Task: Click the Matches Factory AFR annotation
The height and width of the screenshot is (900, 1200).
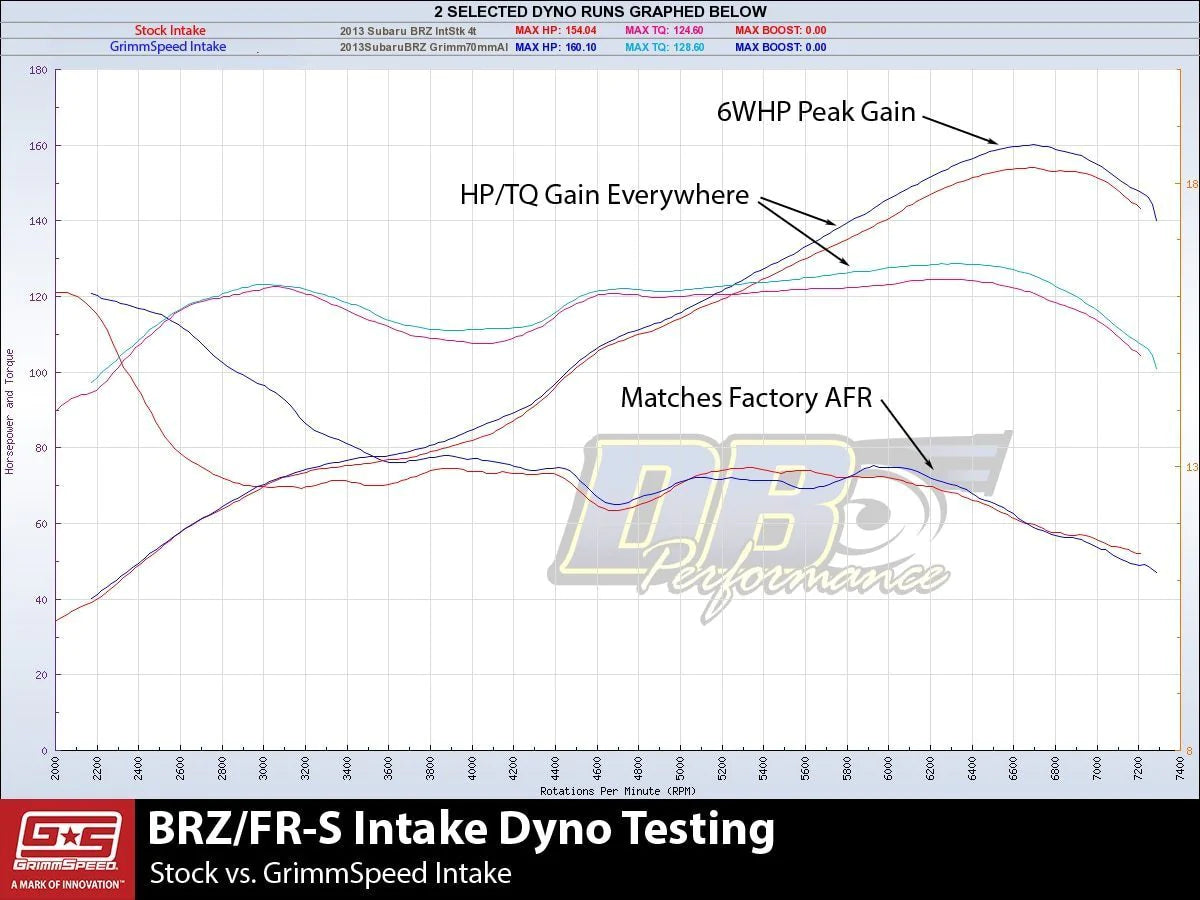Action: click(746, 398)
